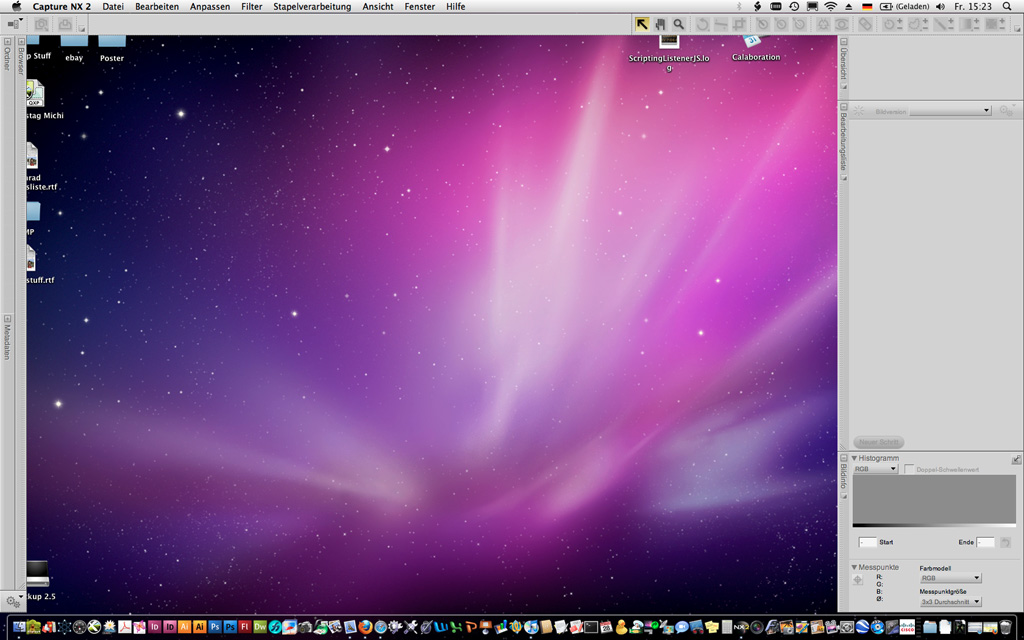Open the Capture NX 2 application menu
1024x640 pixels.
[61, 7]
